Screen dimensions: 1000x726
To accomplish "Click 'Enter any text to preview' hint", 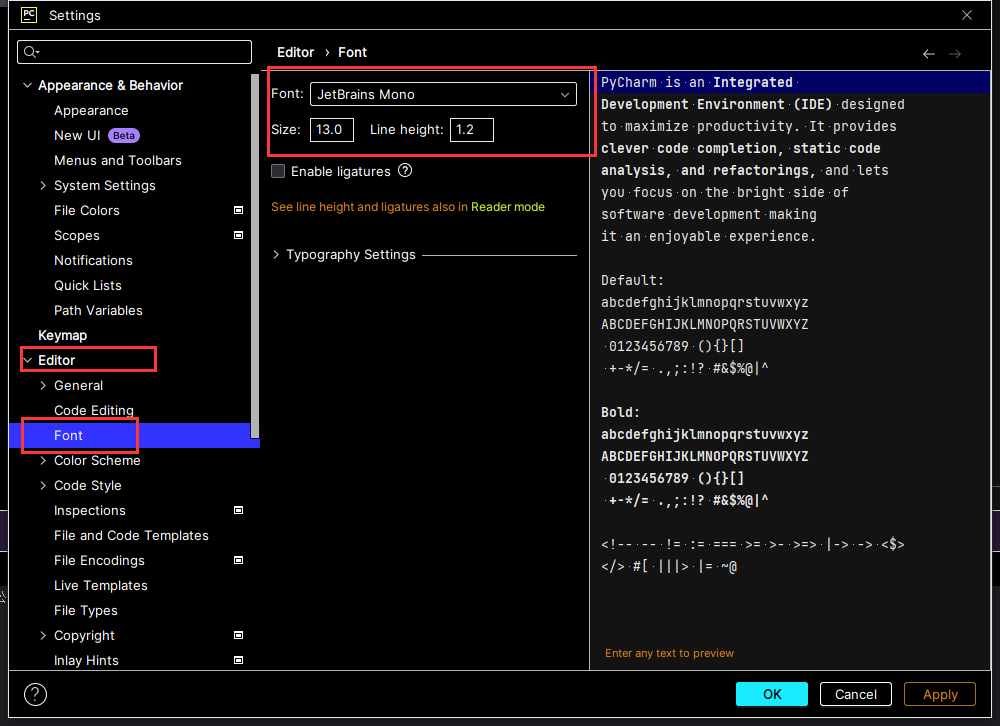I will click(x=669, y=653).
